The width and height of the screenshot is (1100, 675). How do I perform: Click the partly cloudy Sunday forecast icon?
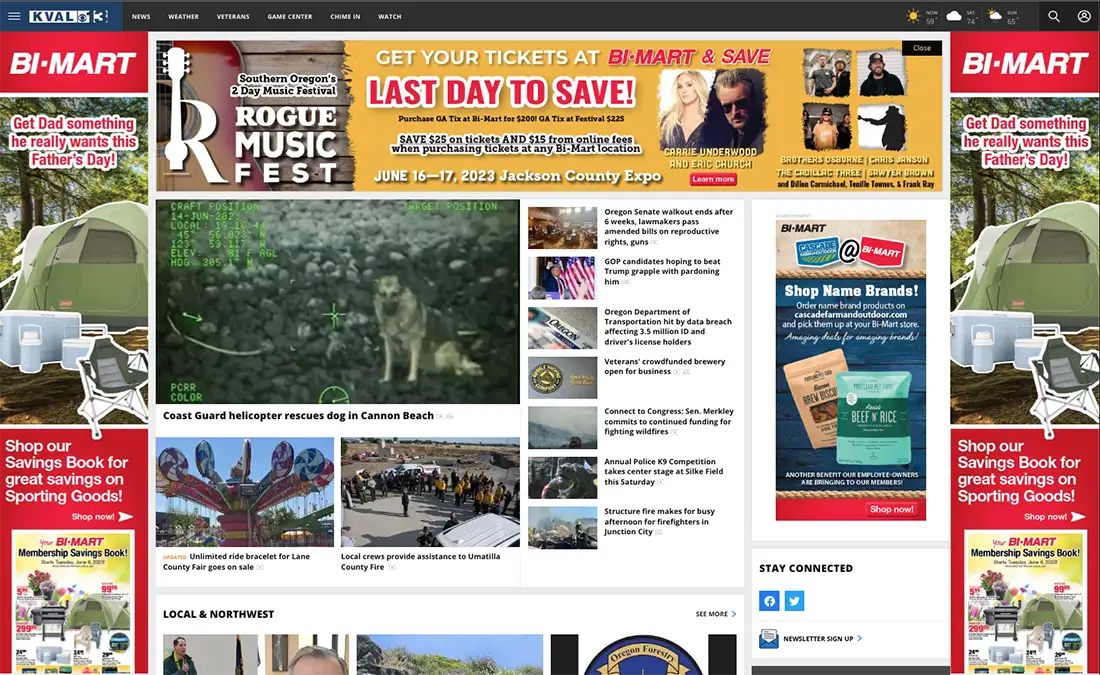[995, 15]
